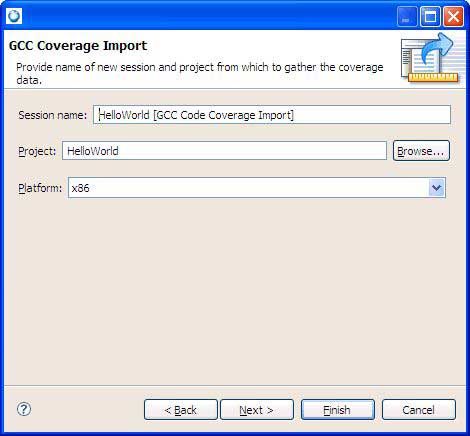
Task: Click the Browse... button
Action: [x=421, y=151]
